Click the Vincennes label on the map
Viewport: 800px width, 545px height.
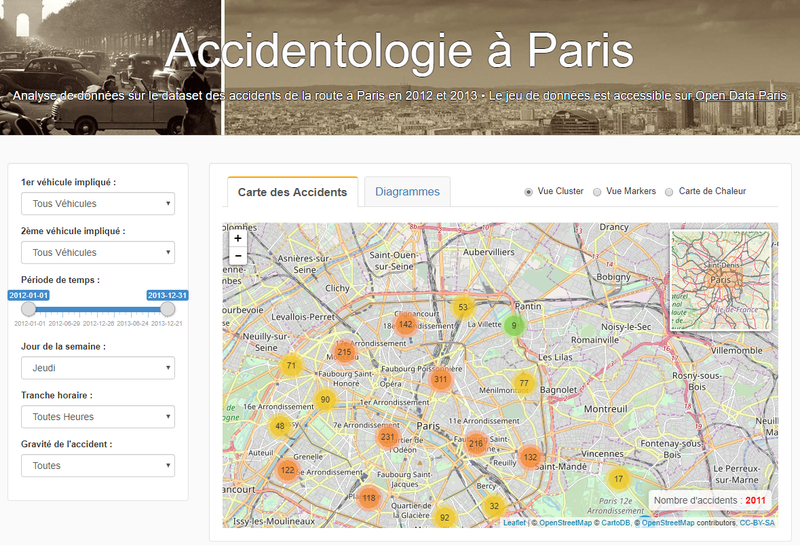(602, 453)
